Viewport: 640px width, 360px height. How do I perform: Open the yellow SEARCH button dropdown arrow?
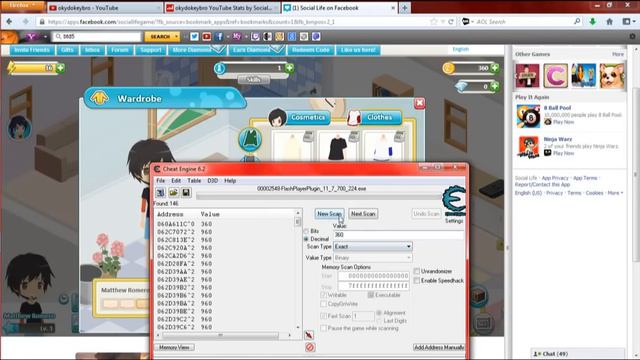[176, 37]
